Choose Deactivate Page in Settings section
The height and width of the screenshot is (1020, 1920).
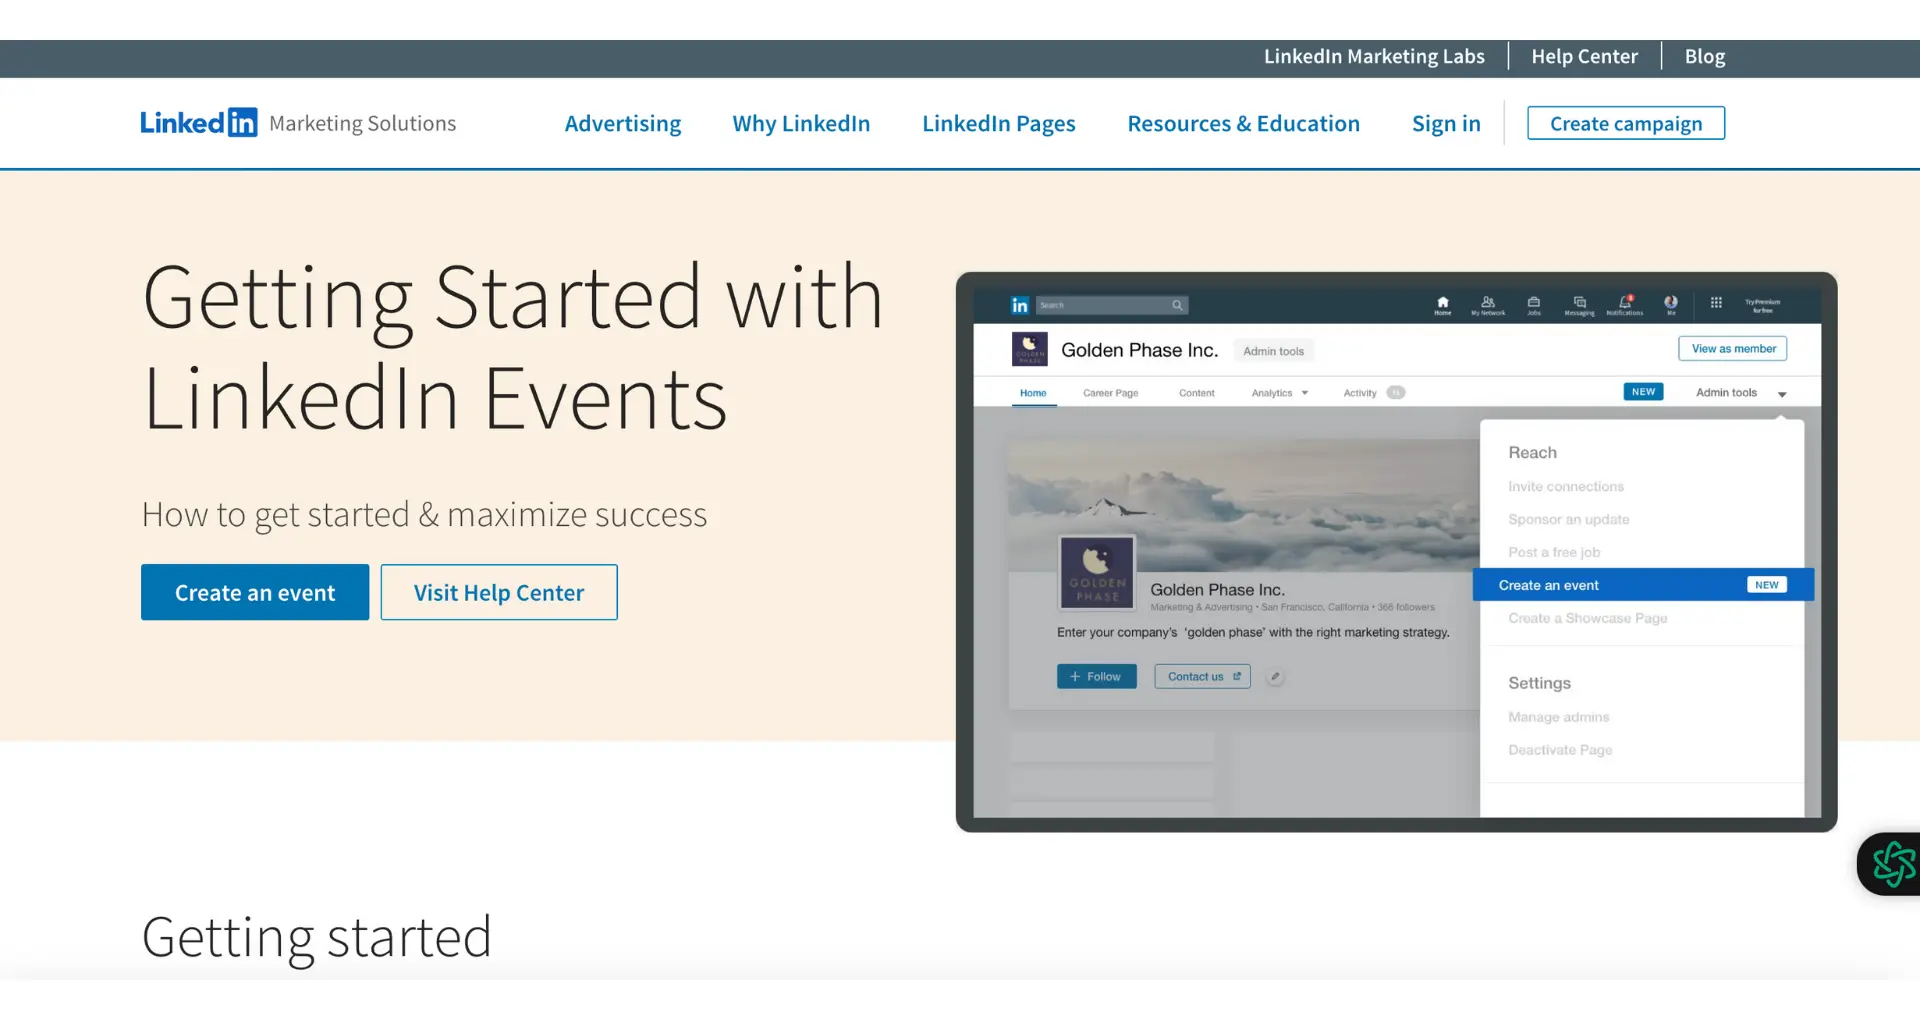coord(1560,750)
